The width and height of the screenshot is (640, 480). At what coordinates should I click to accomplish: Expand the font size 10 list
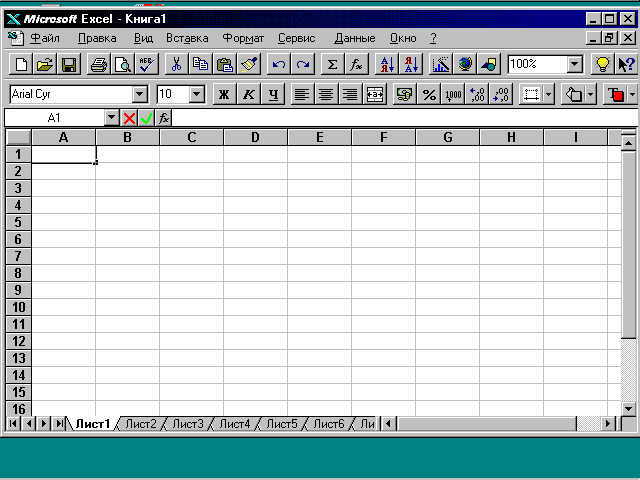coord(197,94)
